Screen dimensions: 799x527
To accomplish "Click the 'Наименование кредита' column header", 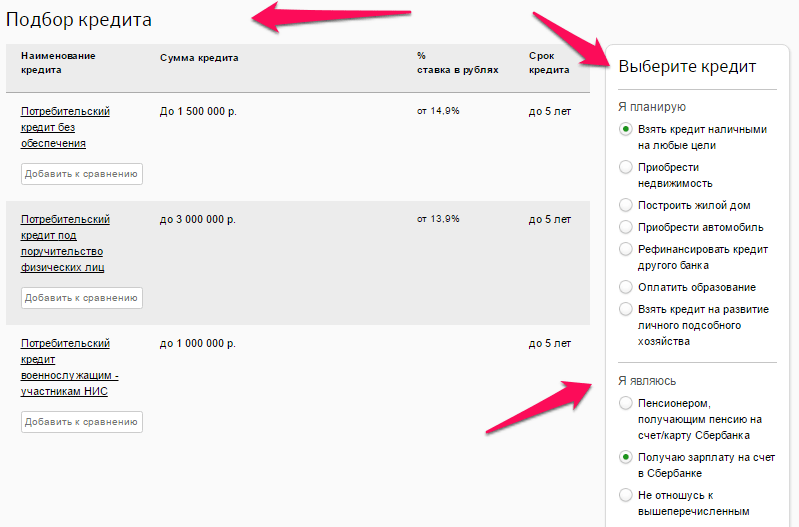I will pos(58,63).
